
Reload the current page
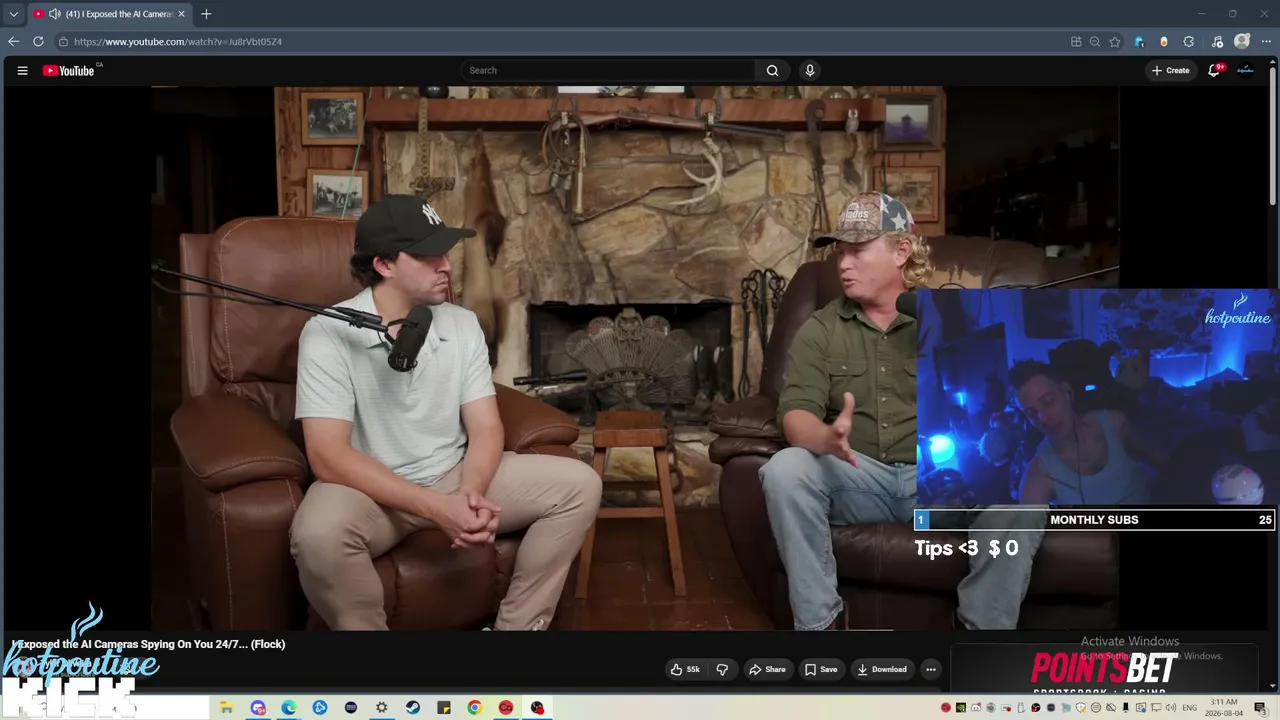tap(38, 42)
